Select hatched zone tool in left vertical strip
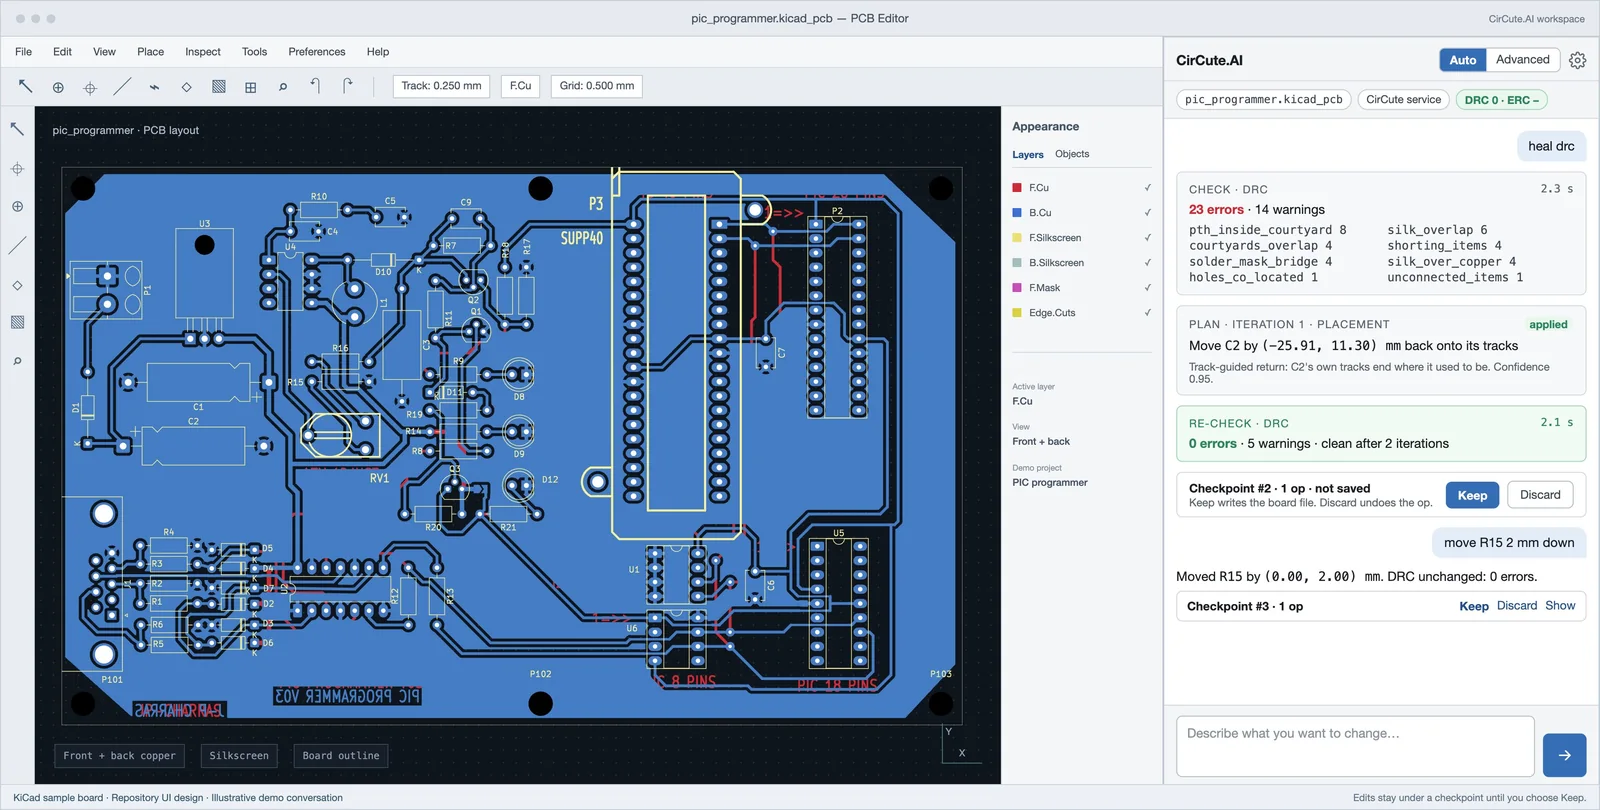Viewport: 1600px width, 810px height. tap(17, 322)
